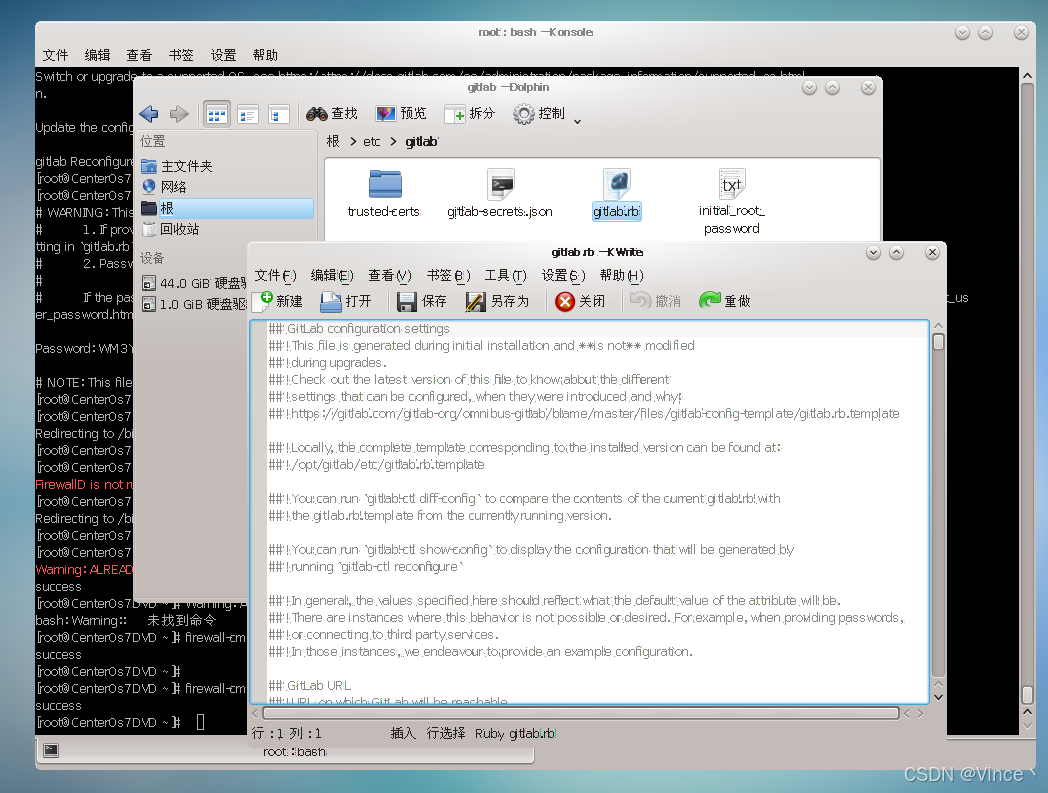Open Konsole 设置 menu
The image size is (1048, 793).
(223, 55)
